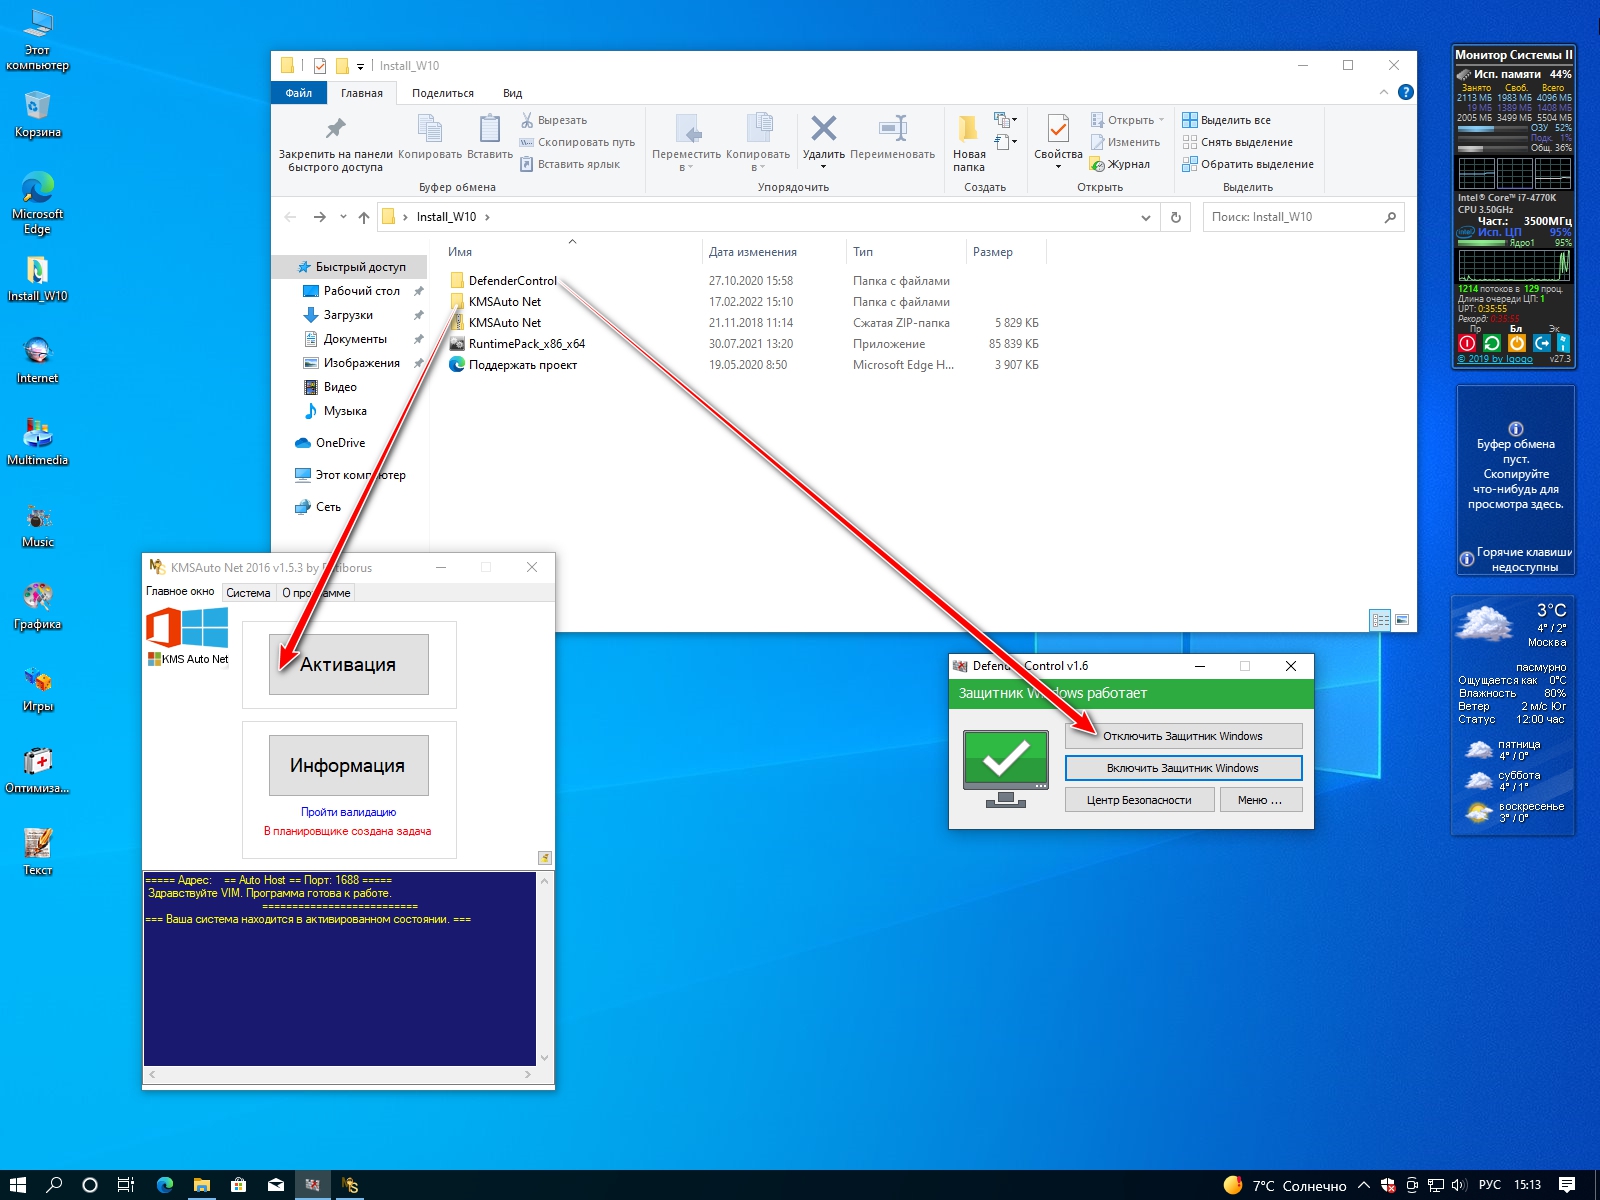
Task: Click New folder (Новая папка) icon
Action: [968, 129]
